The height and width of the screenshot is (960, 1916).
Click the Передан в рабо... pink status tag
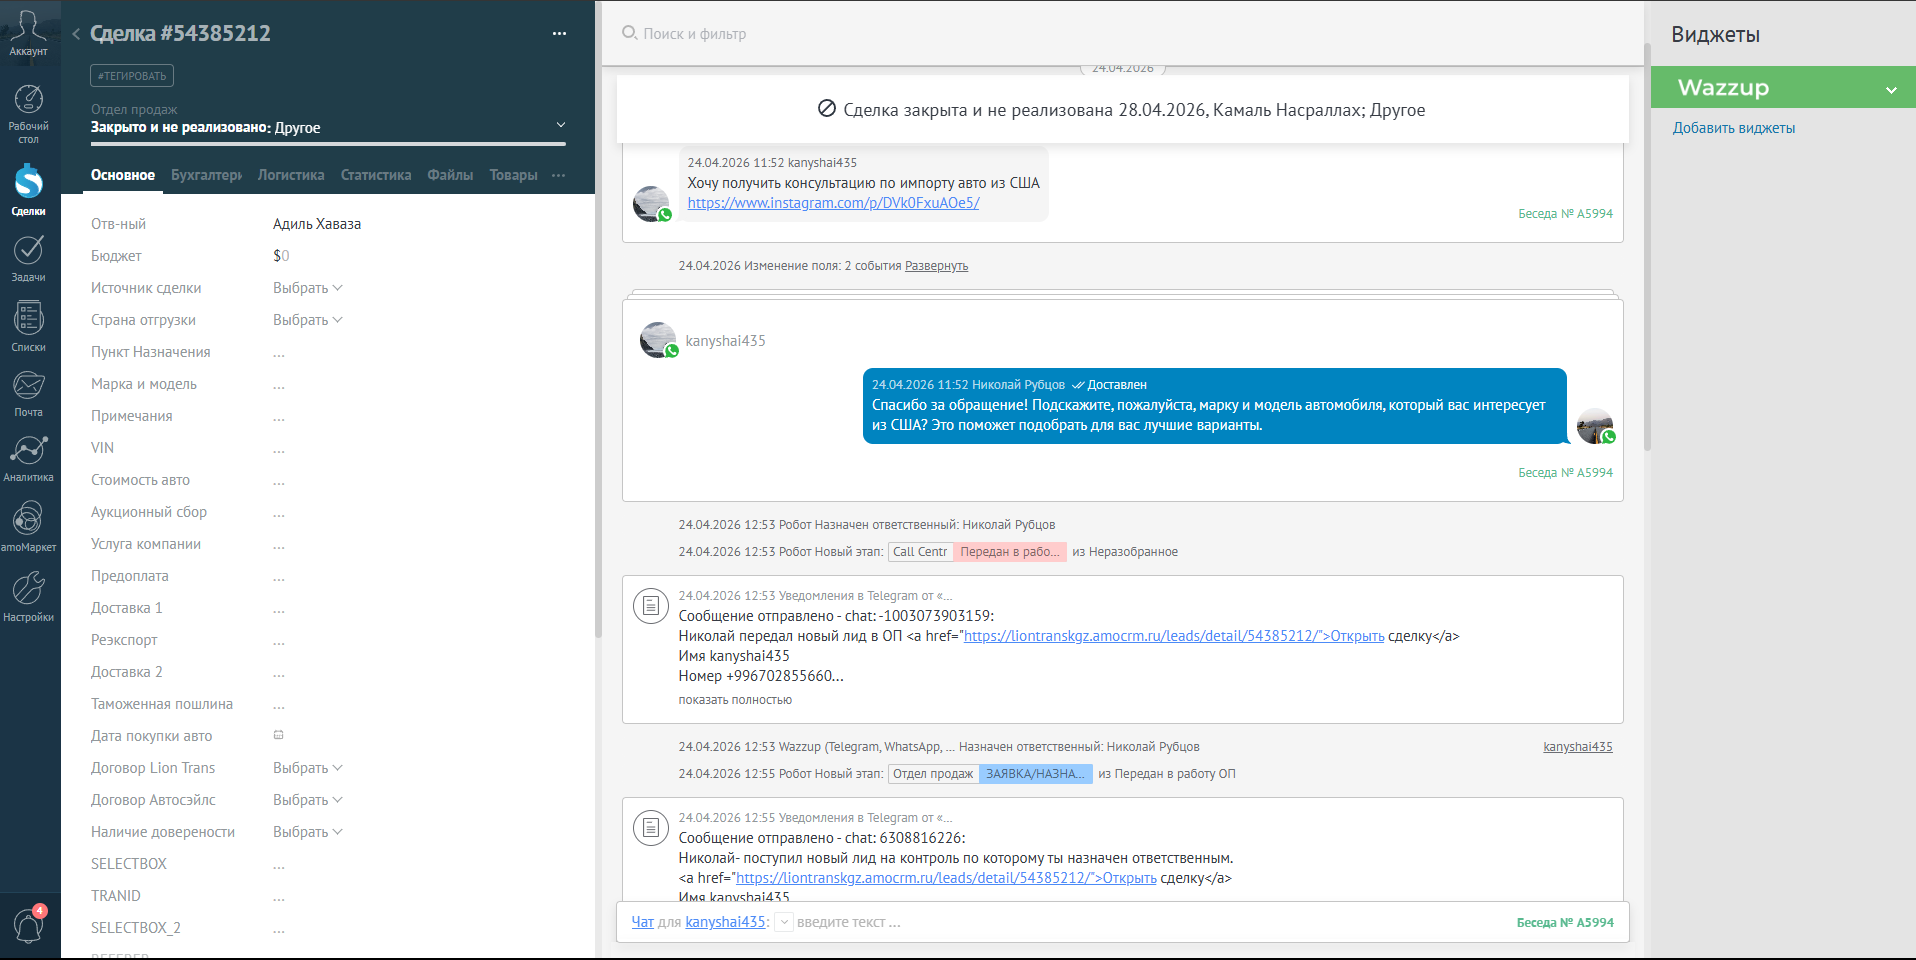[x=1010, y=552]
